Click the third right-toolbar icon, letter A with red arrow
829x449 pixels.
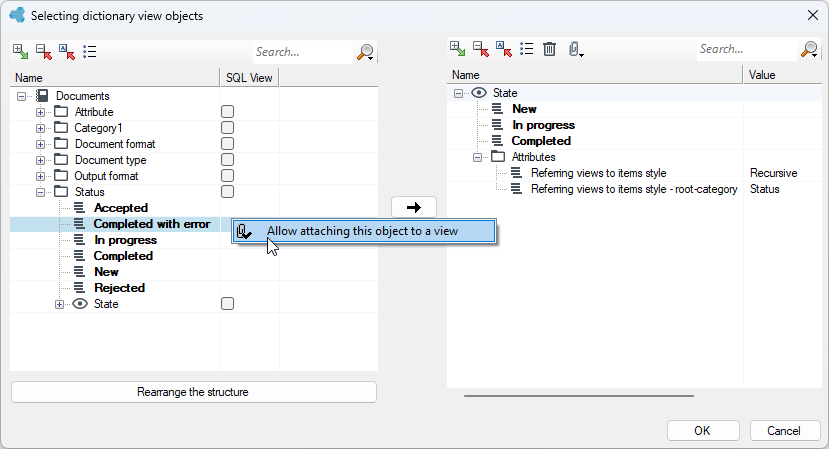504,49
